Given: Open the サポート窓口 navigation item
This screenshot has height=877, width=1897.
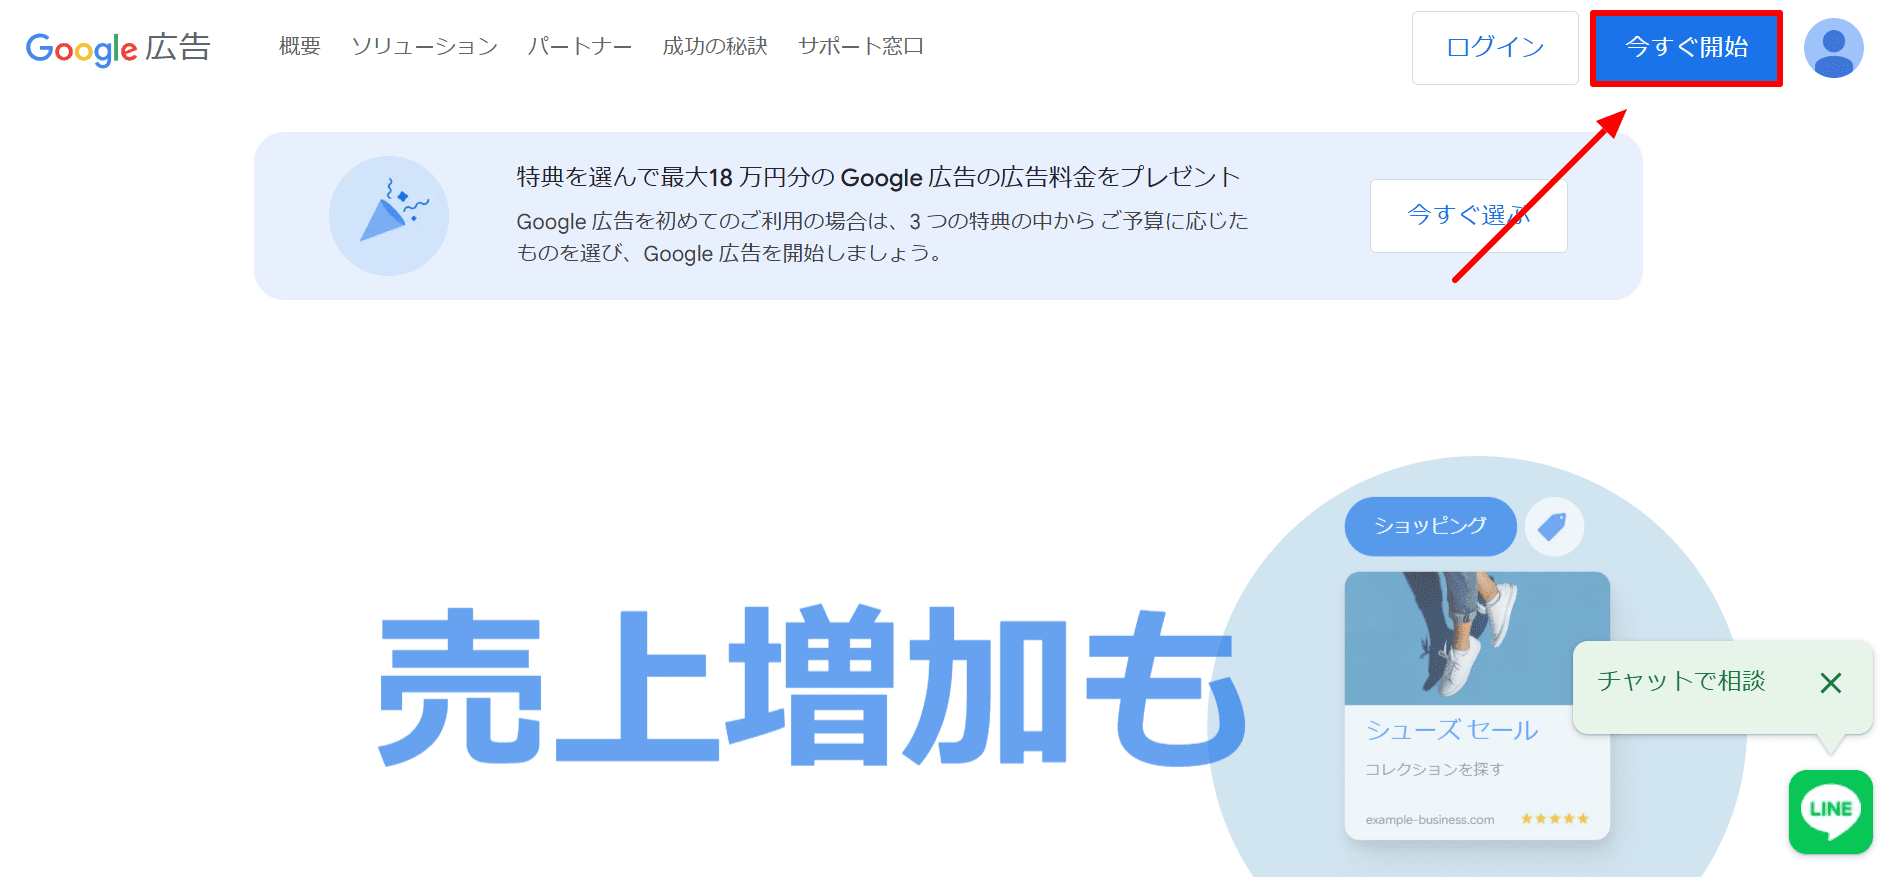Looking at the screenshot, I should pos(861,47).
